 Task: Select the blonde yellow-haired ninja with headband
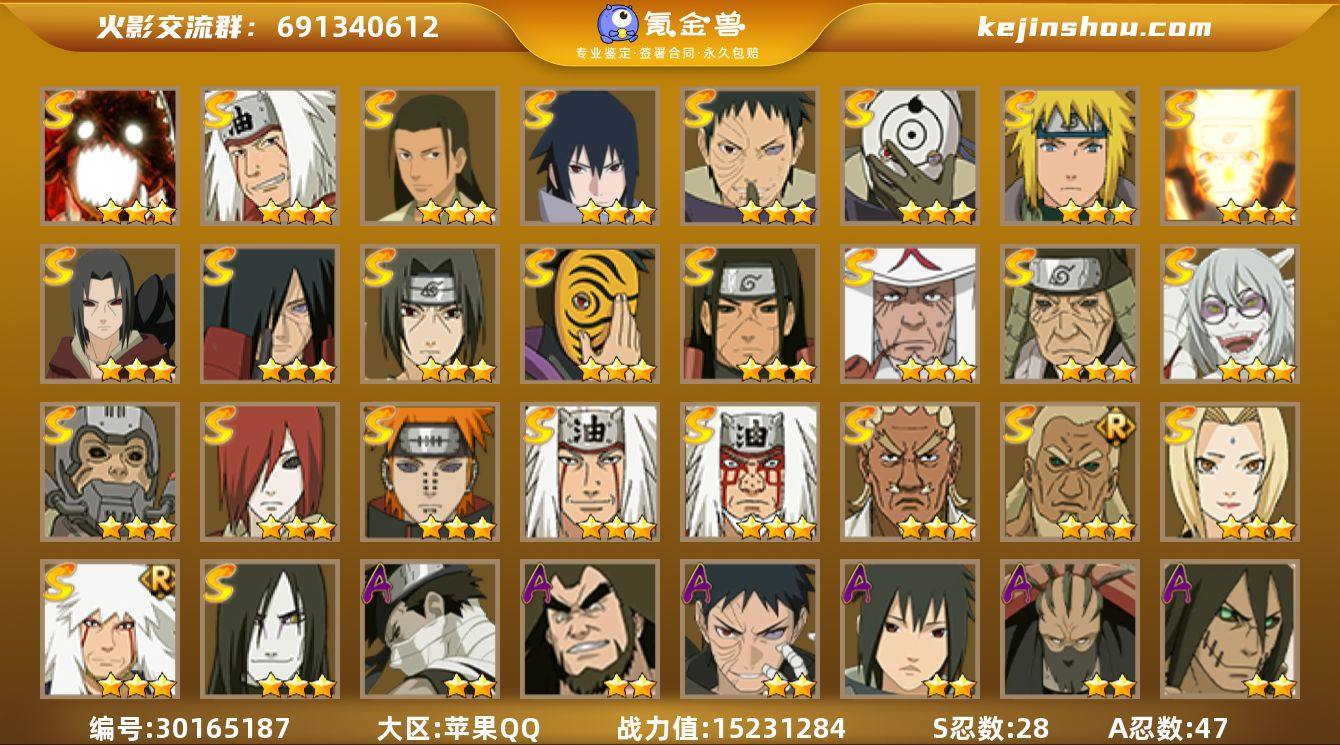pyautogui.click(x=1069, y=156)
